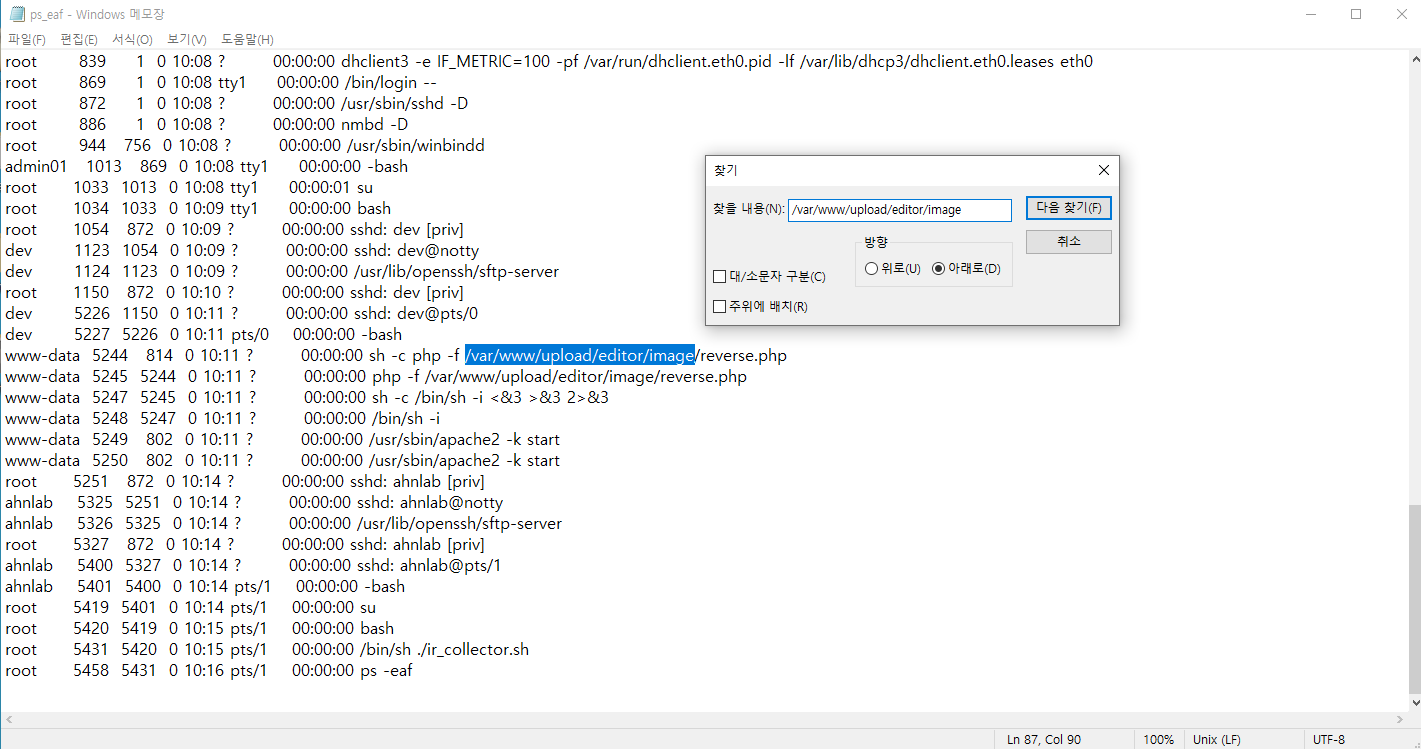Close the Notepad window
The image size is (1421, 749).
(1401, 14)
